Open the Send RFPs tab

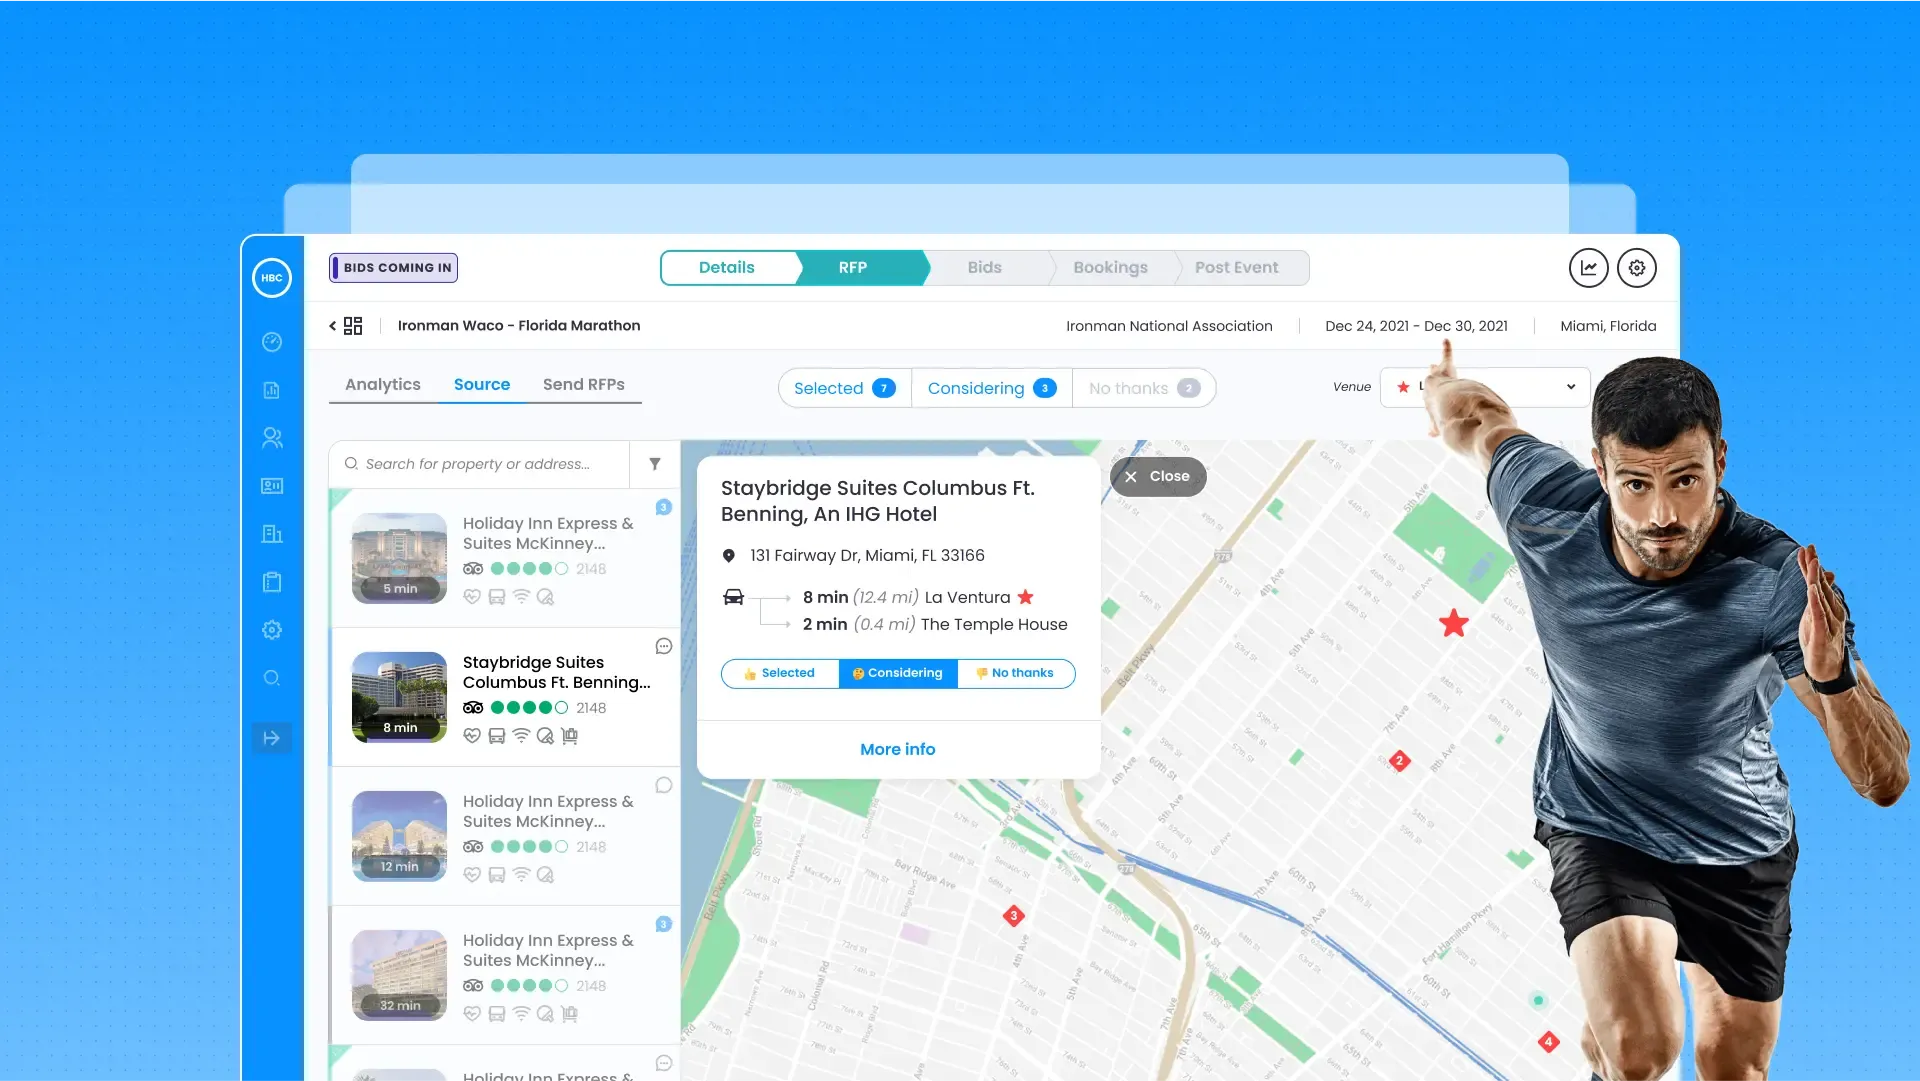coord(584,384)
